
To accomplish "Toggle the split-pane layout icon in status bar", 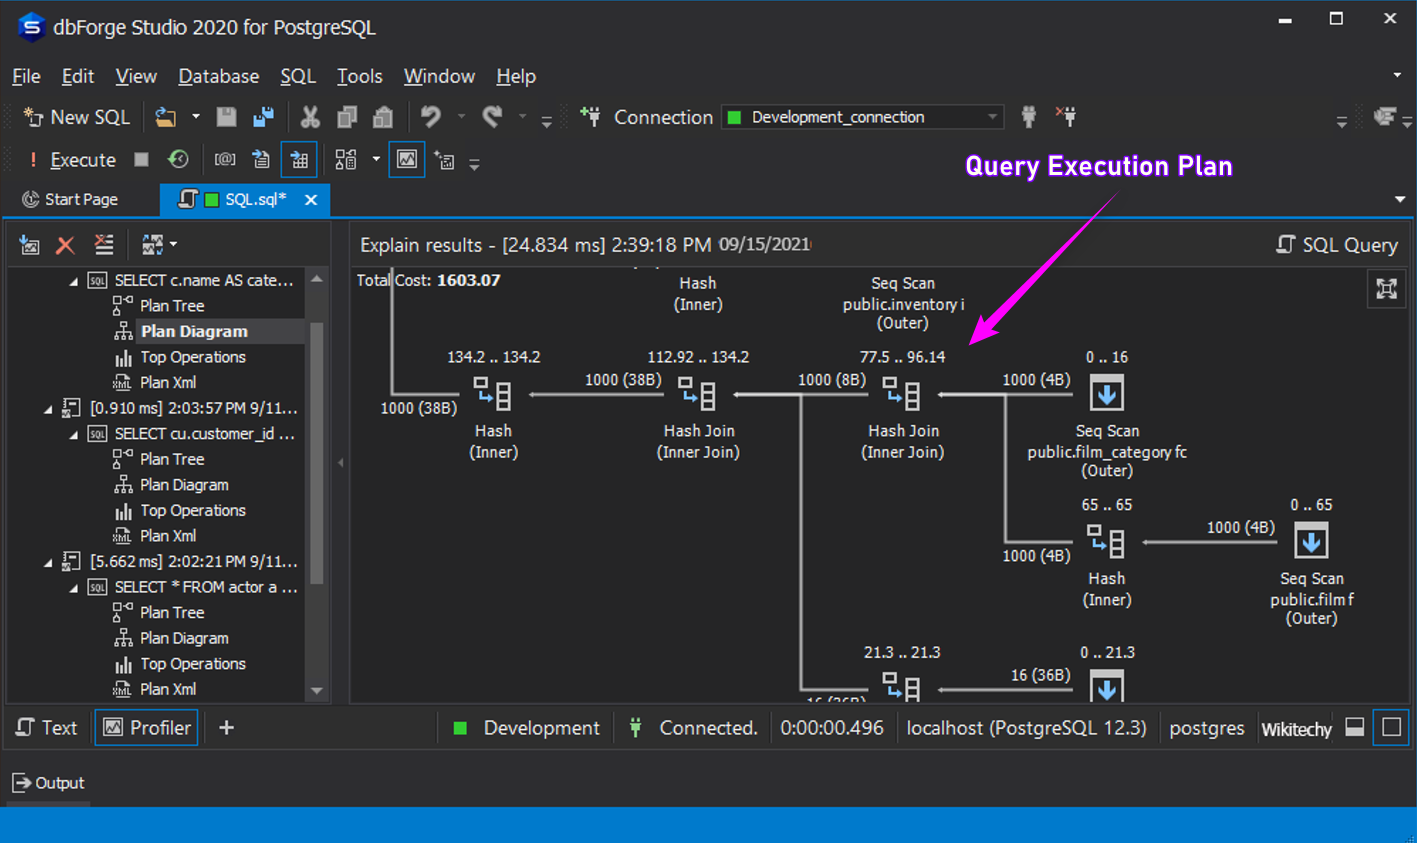I will click(x=1355, y=728).
